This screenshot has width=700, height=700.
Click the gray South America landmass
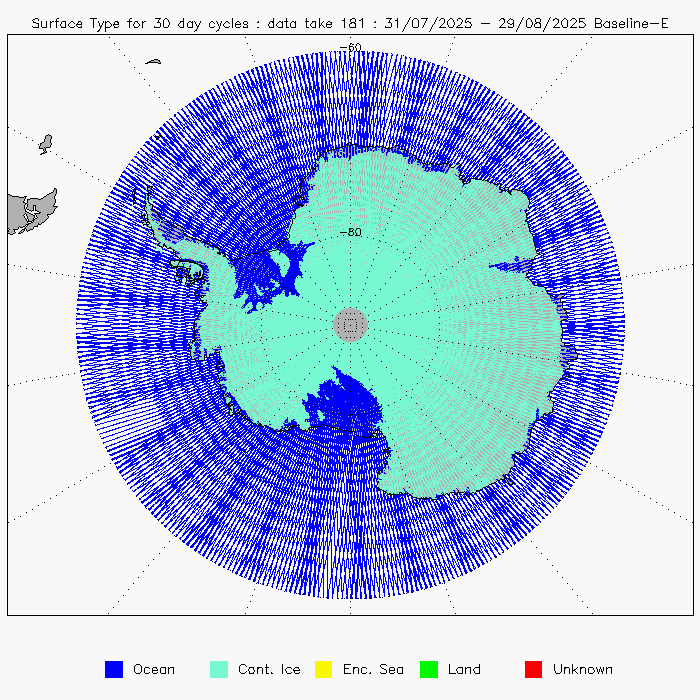tap(30, 212)
